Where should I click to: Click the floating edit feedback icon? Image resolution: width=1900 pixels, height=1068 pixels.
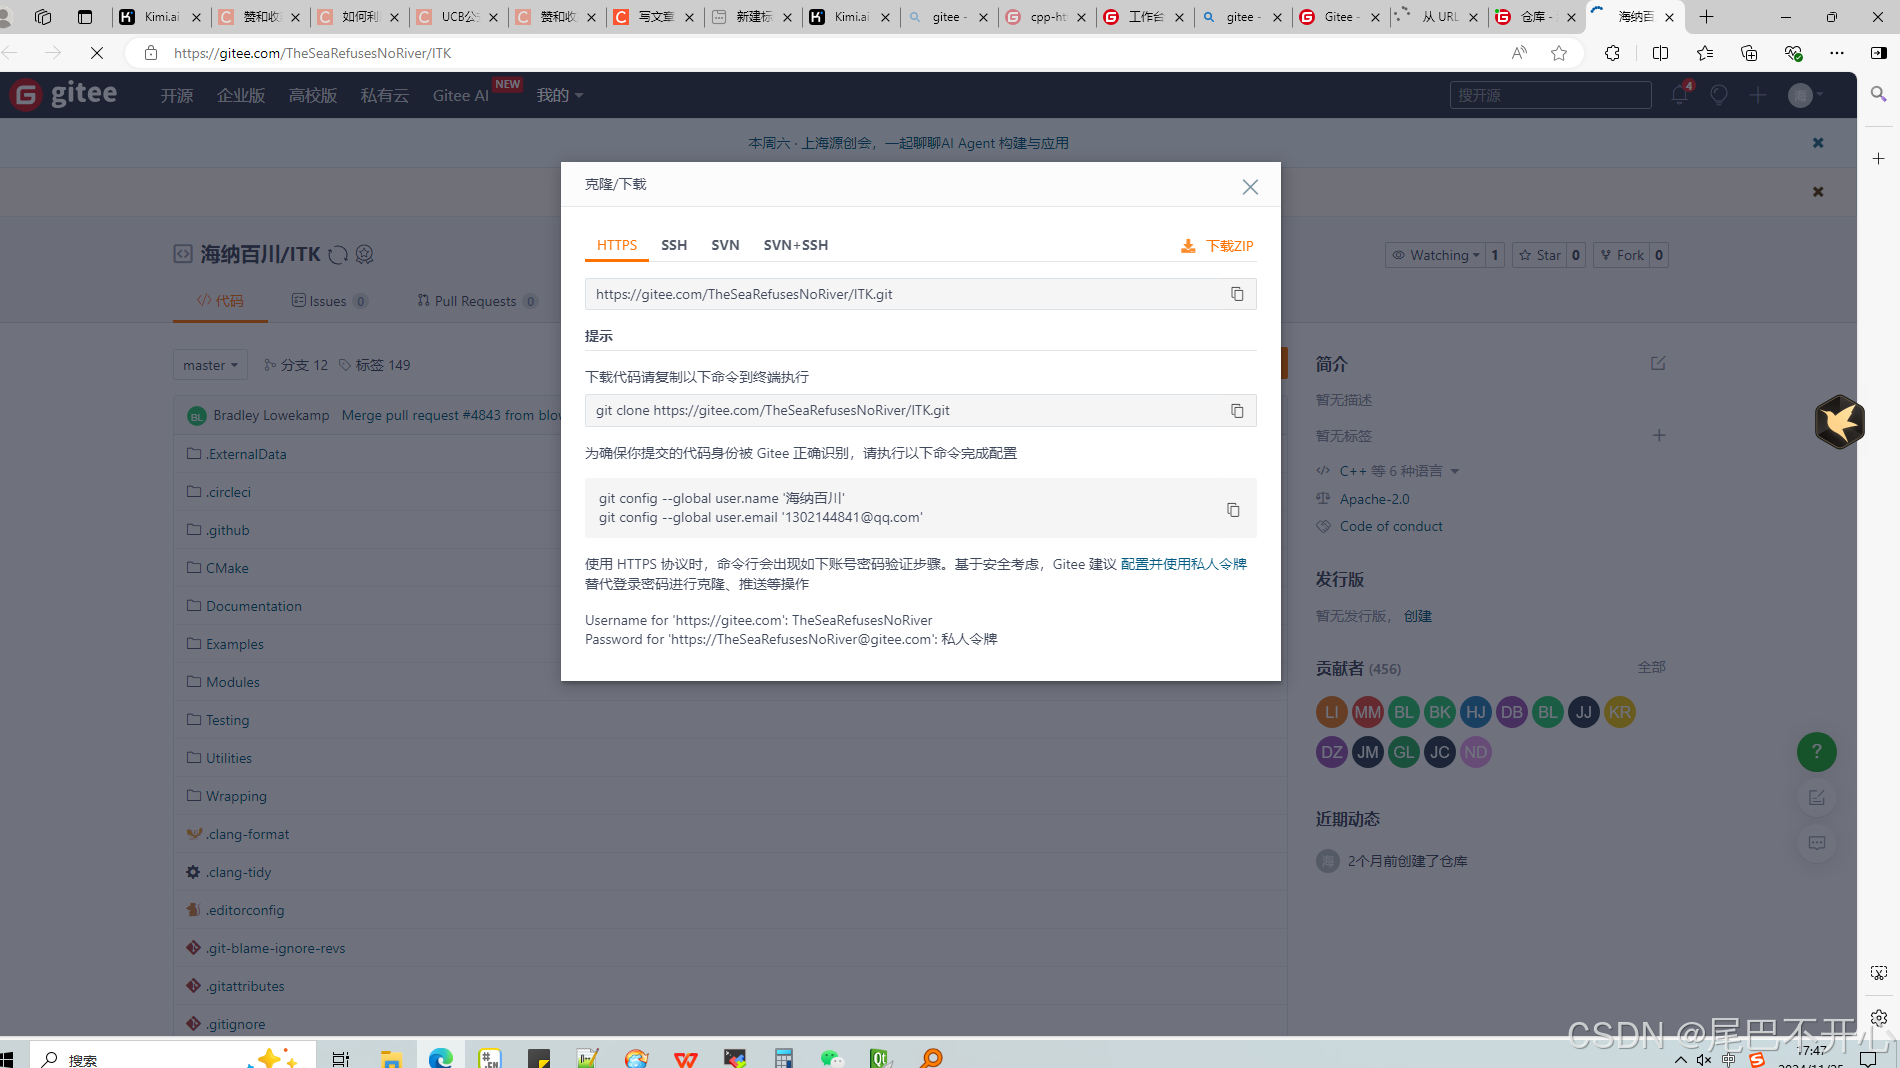1817,797
